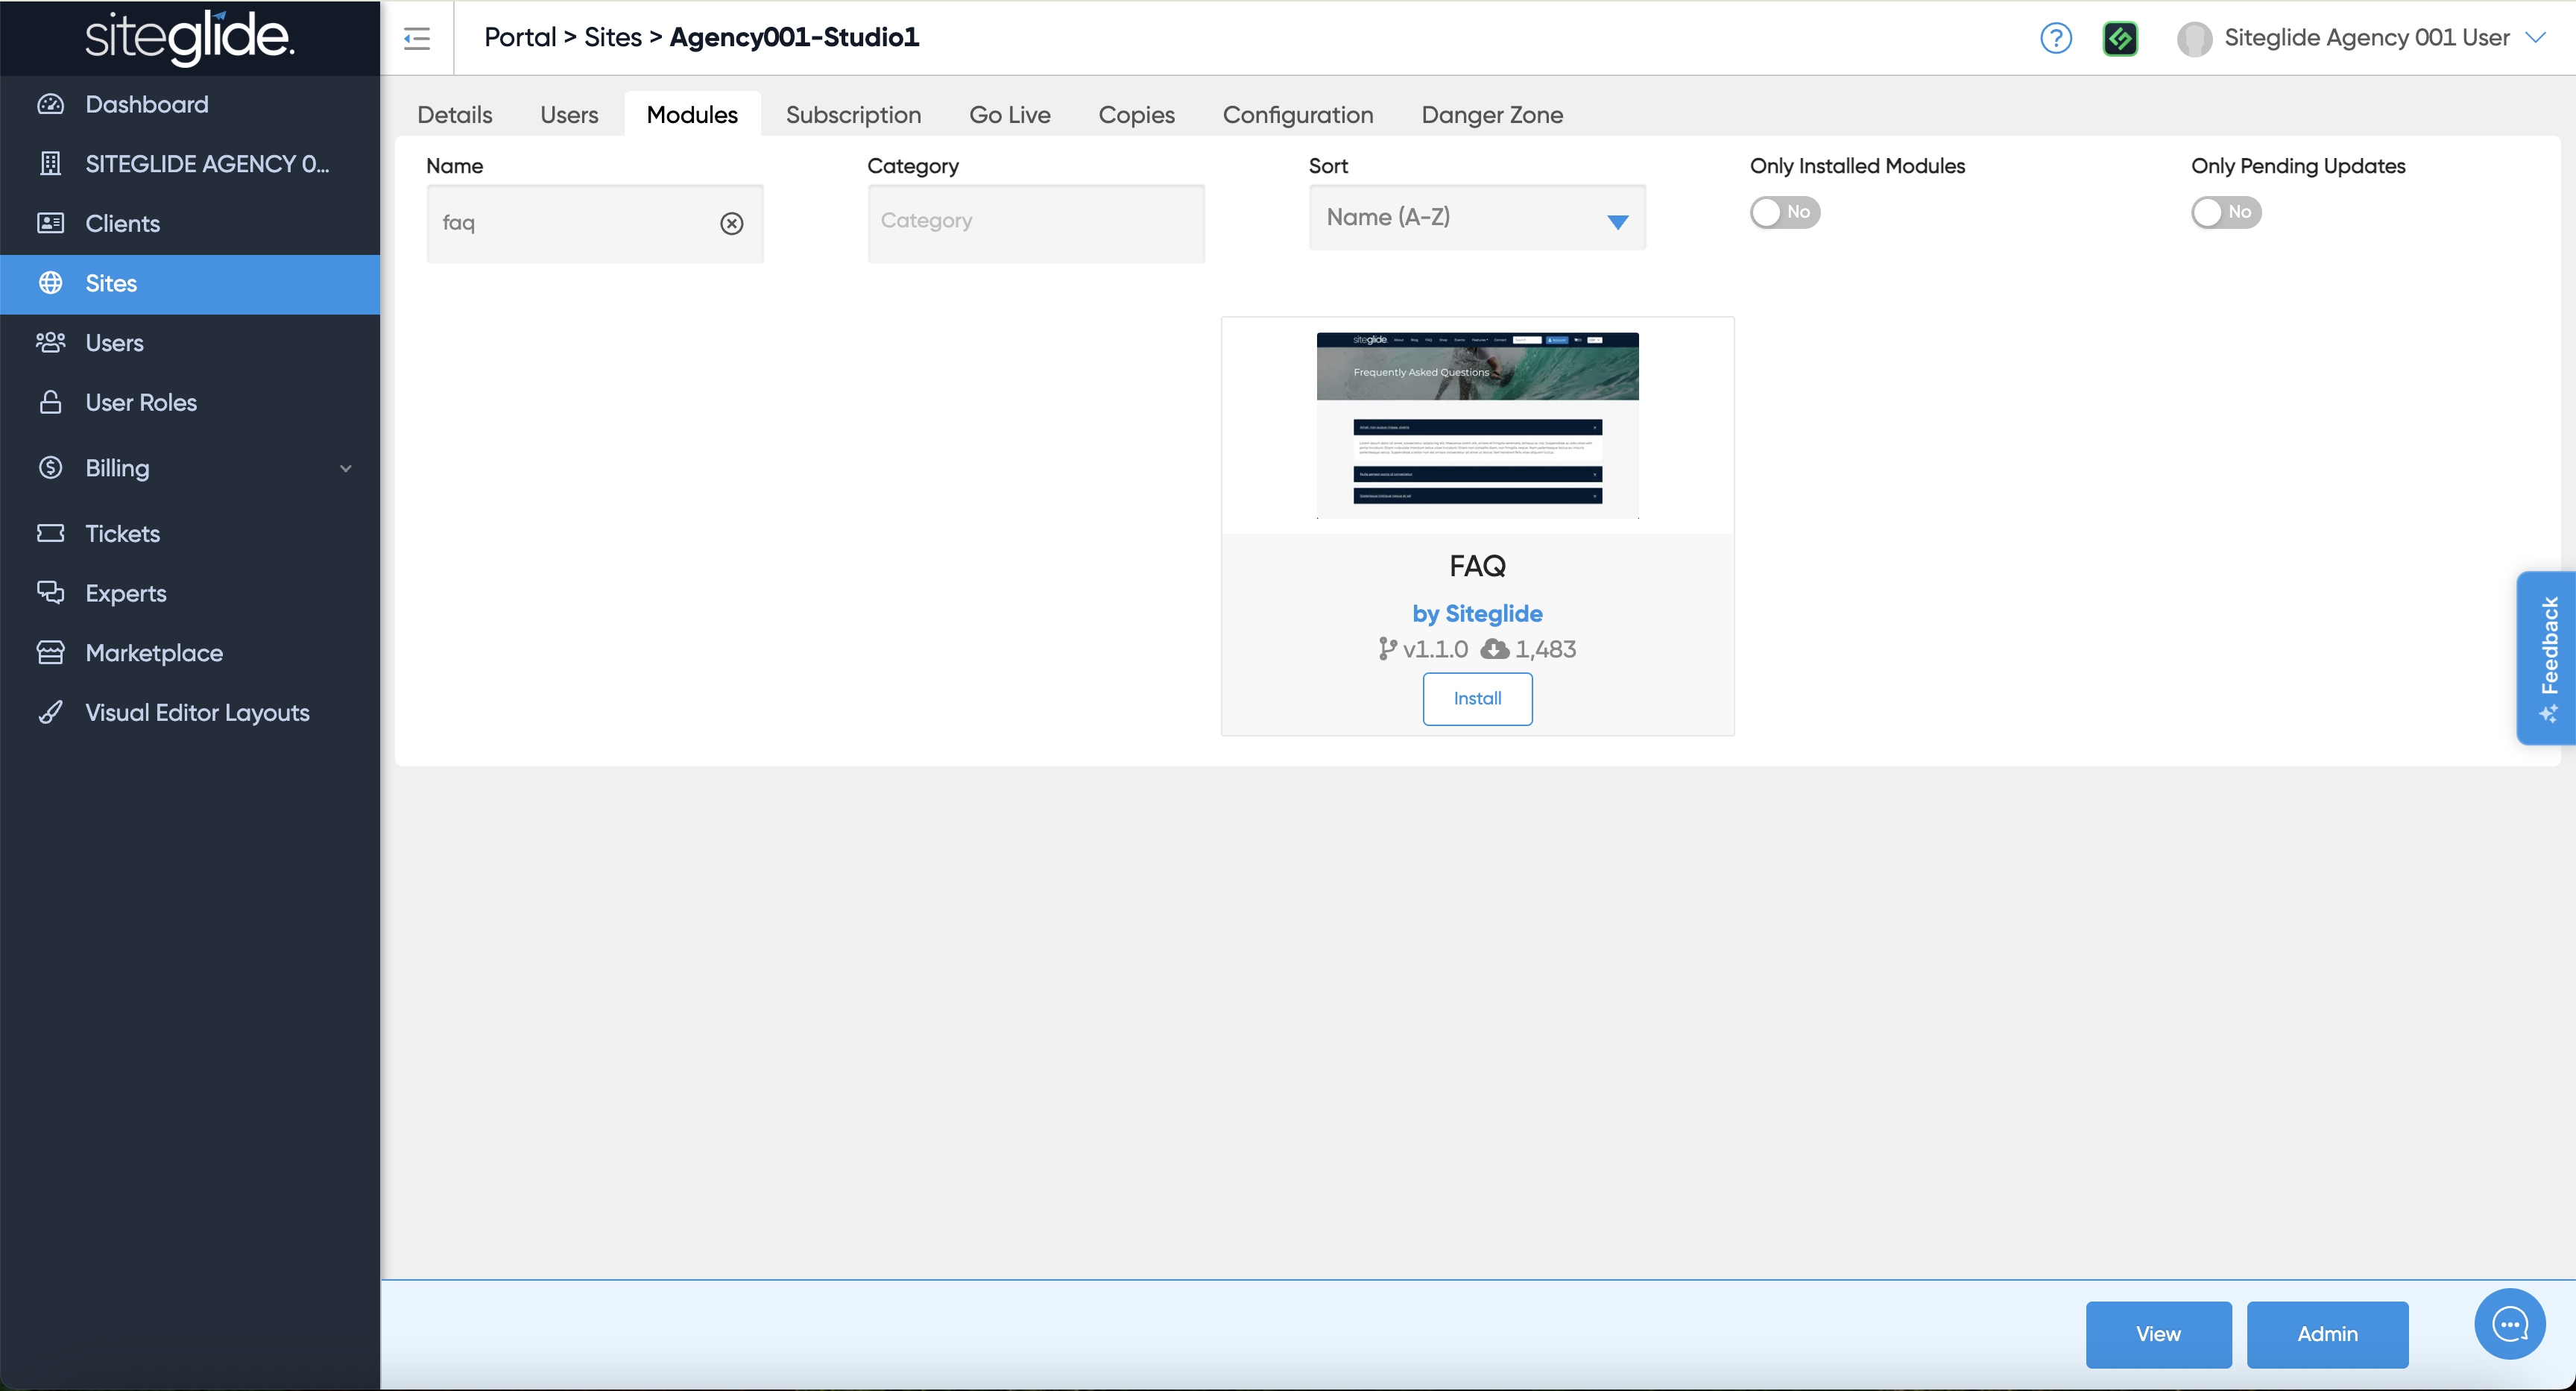Open the Siteglide Agency 001 User menu
This screenshot has height=1391, width=2576.
[x=2365, y=38]
